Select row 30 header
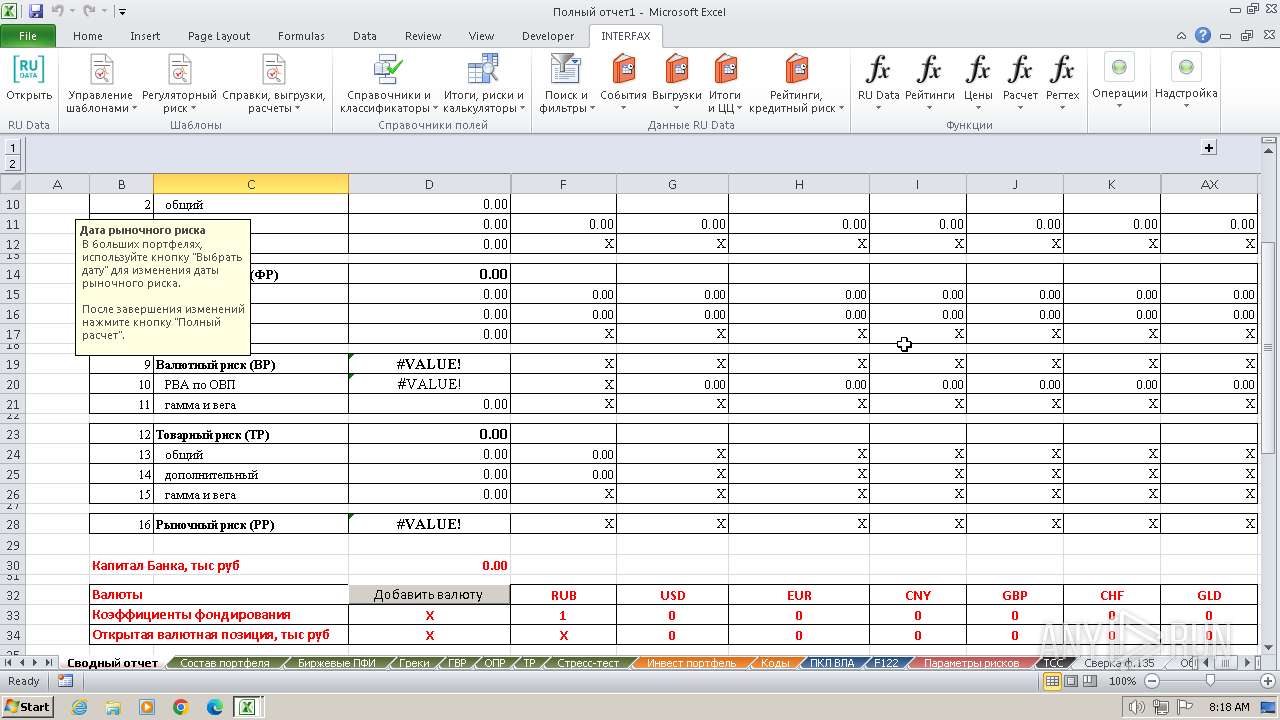Screen dimensions: 1280x720 pos(13,565)
